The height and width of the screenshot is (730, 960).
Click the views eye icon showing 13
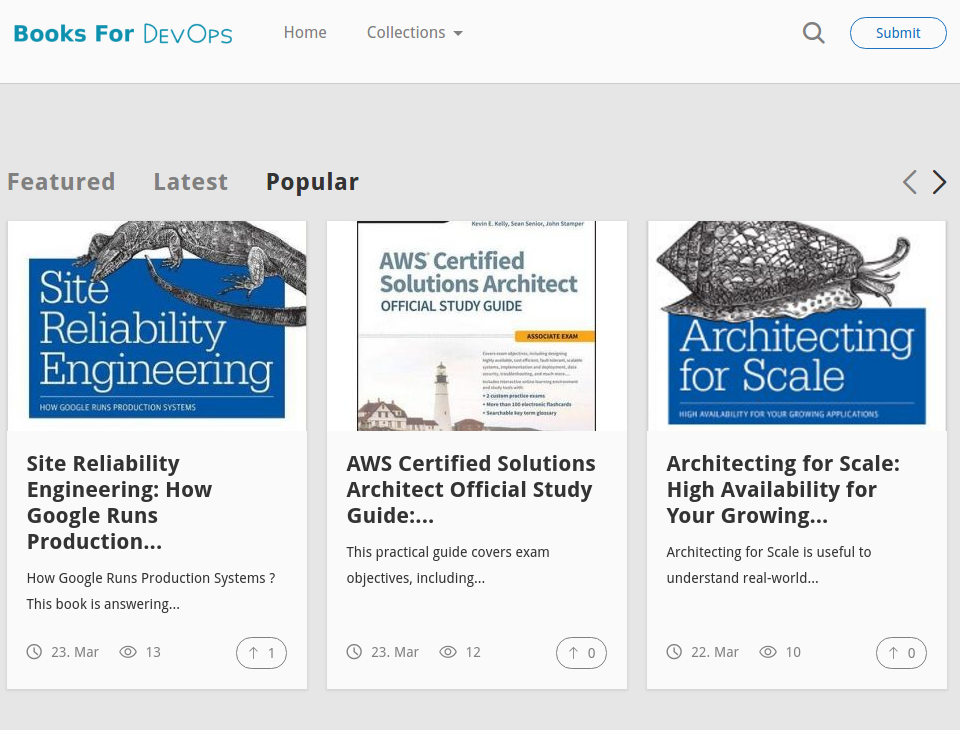pos(128,651)
